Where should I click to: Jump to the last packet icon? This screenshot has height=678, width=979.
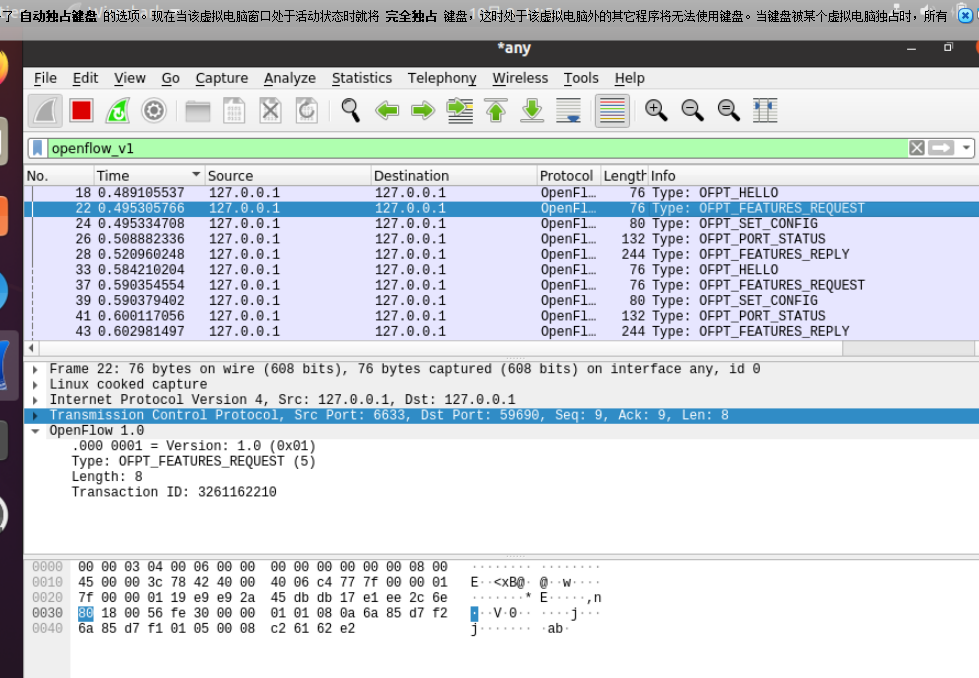coord(532,111)
